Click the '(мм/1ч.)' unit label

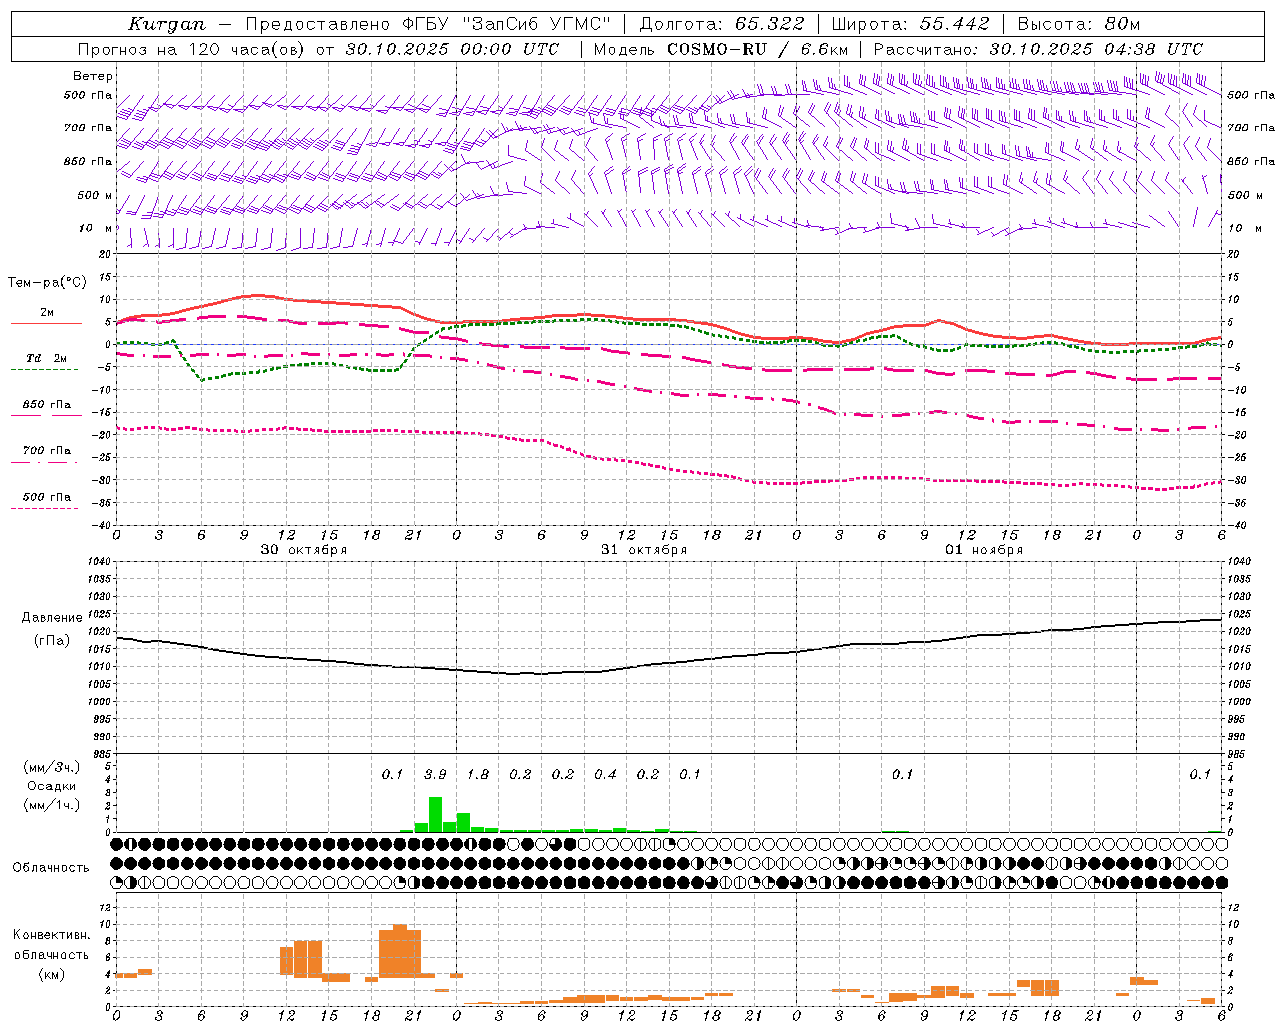(x=51, y=805)
